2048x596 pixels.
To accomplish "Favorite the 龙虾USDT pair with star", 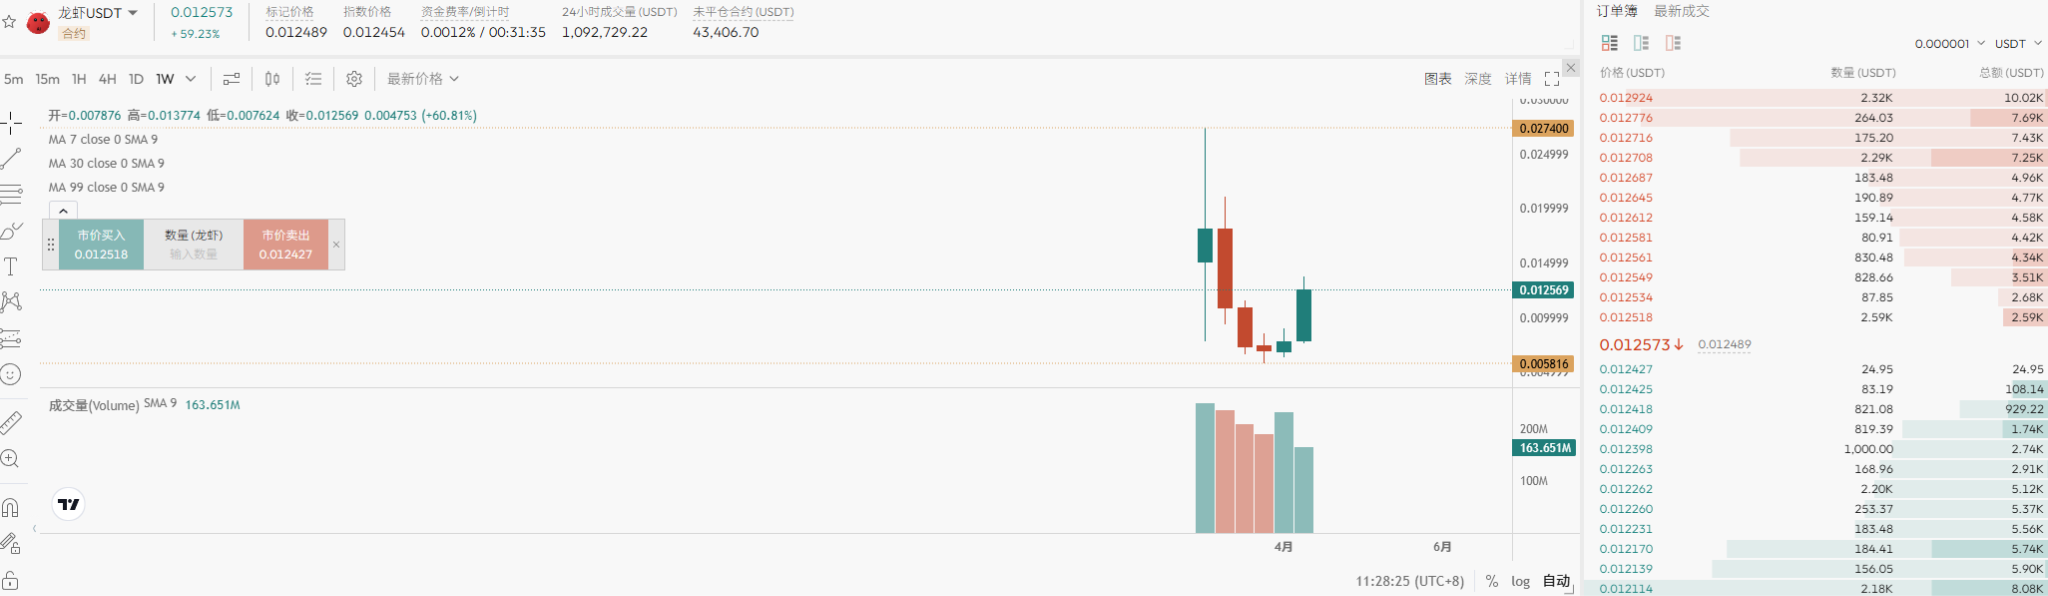I will click(9, 21).
